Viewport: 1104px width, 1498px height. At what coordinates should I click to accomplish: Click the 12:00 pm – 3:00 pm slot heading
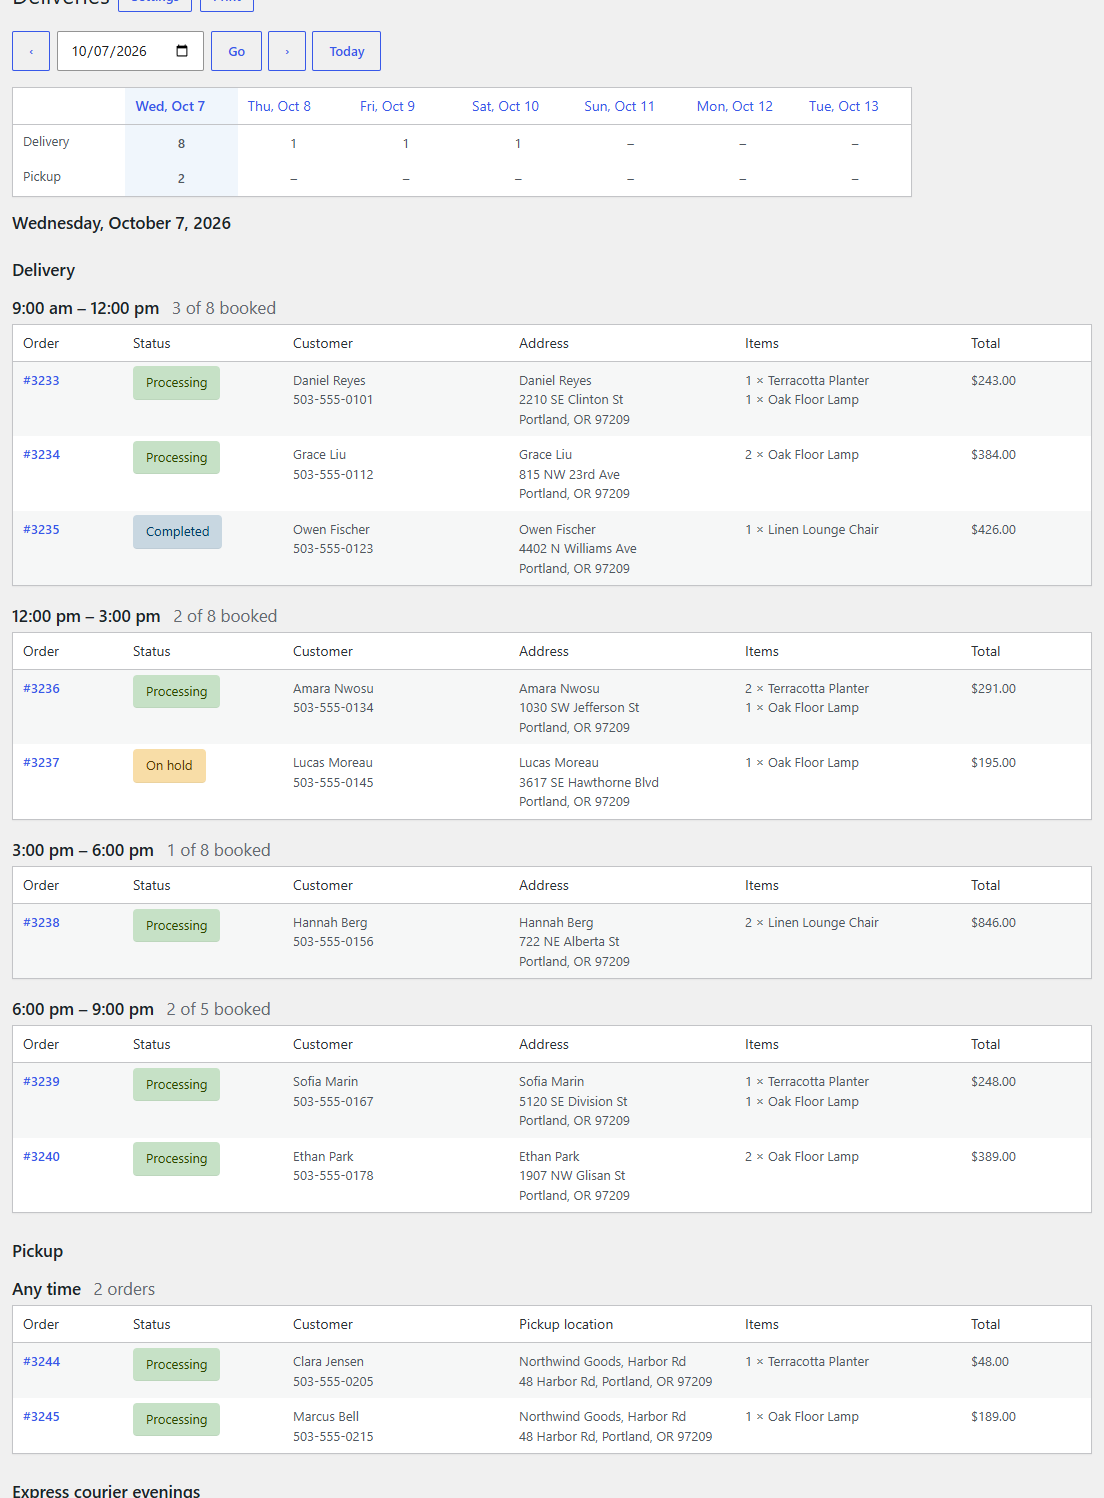coord(86,616)
